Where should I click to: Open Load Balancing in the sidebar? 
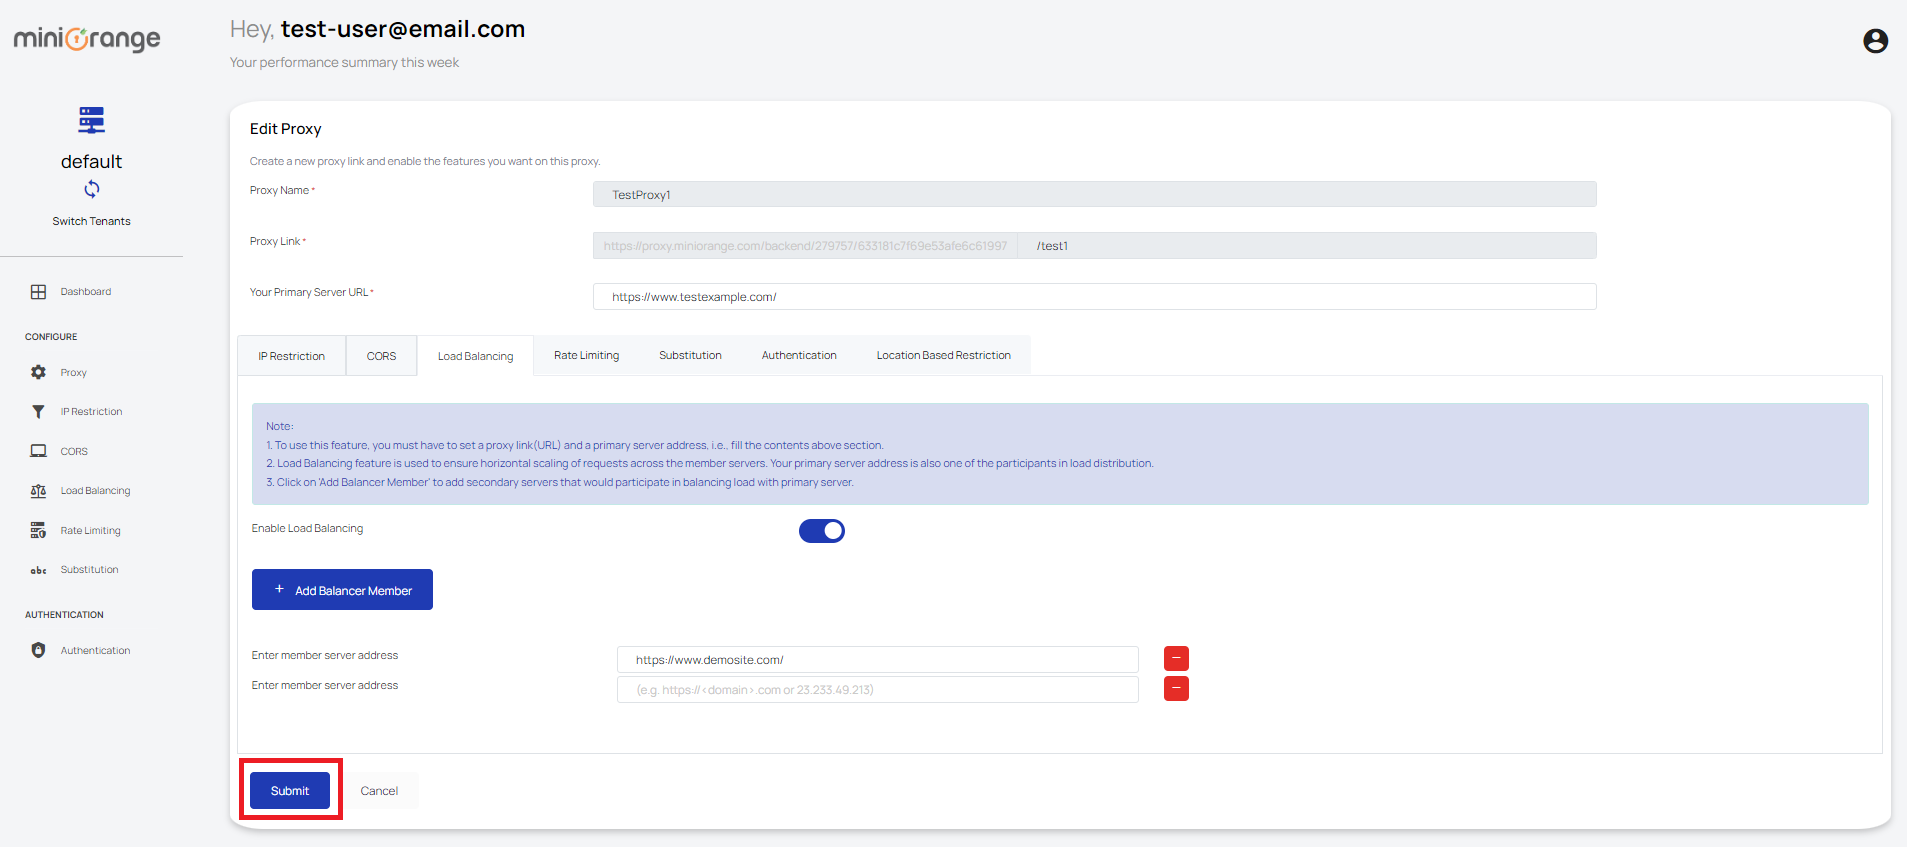coord(95,491)
